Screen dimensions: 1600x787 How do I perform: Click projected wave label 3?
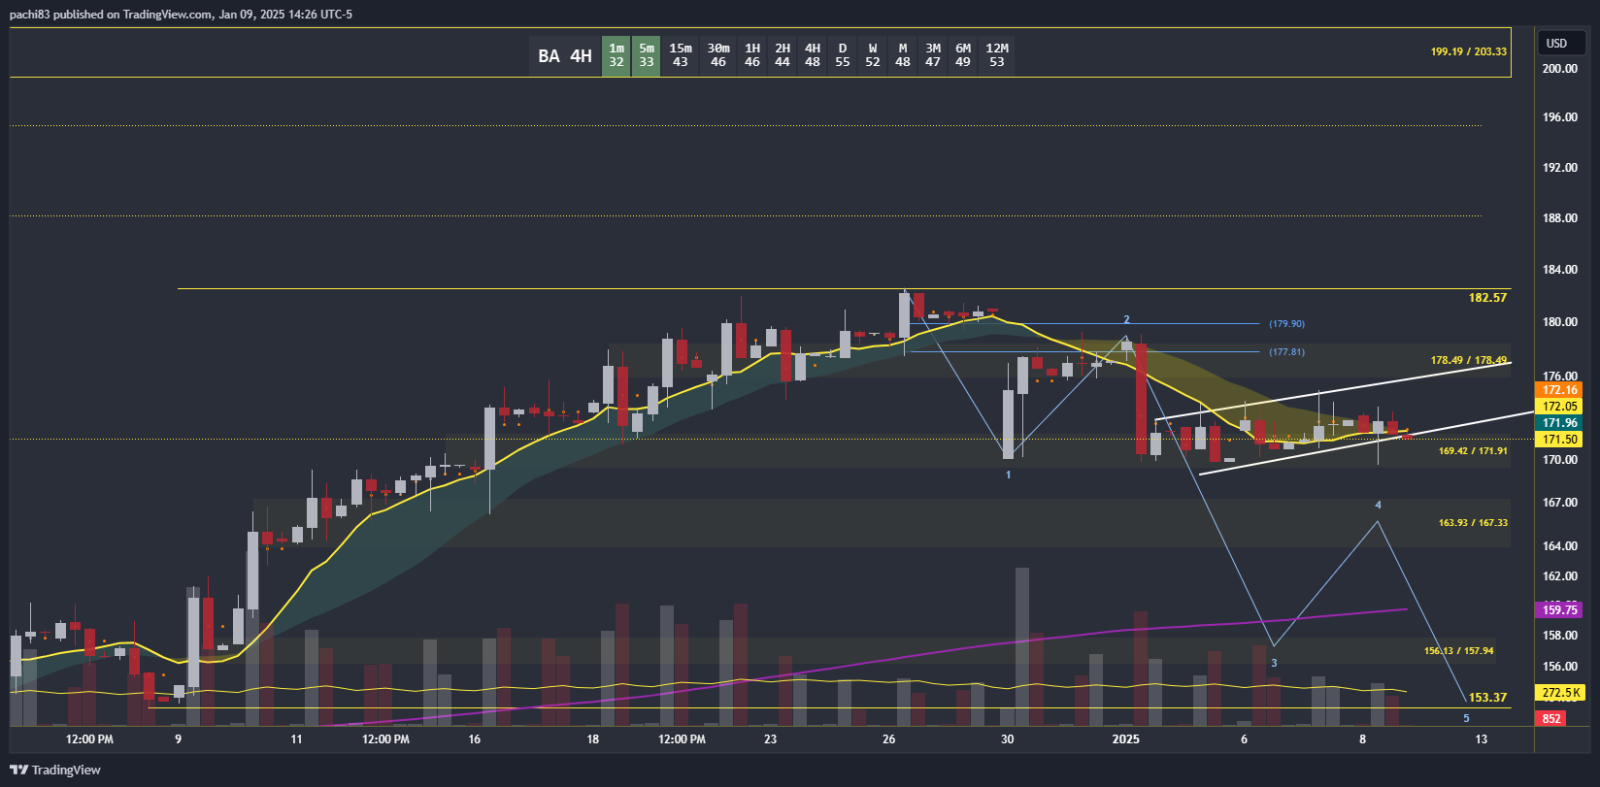click(x=1274, y=663)
